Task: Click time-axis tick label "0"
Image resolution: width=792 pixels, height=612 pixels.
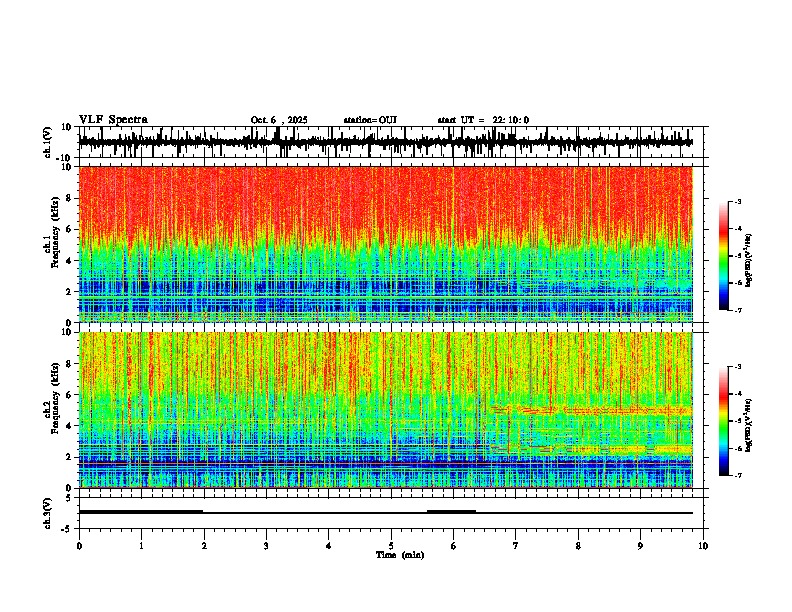Action: pyautogui.click(x=79, y=546)
